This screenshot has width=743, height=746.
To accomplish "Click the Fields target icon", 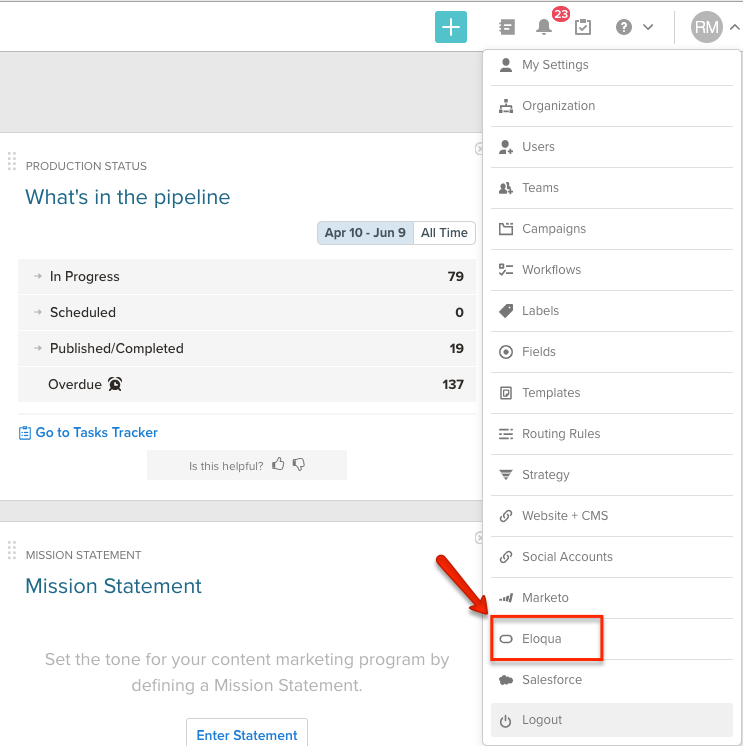I will 506,352.
